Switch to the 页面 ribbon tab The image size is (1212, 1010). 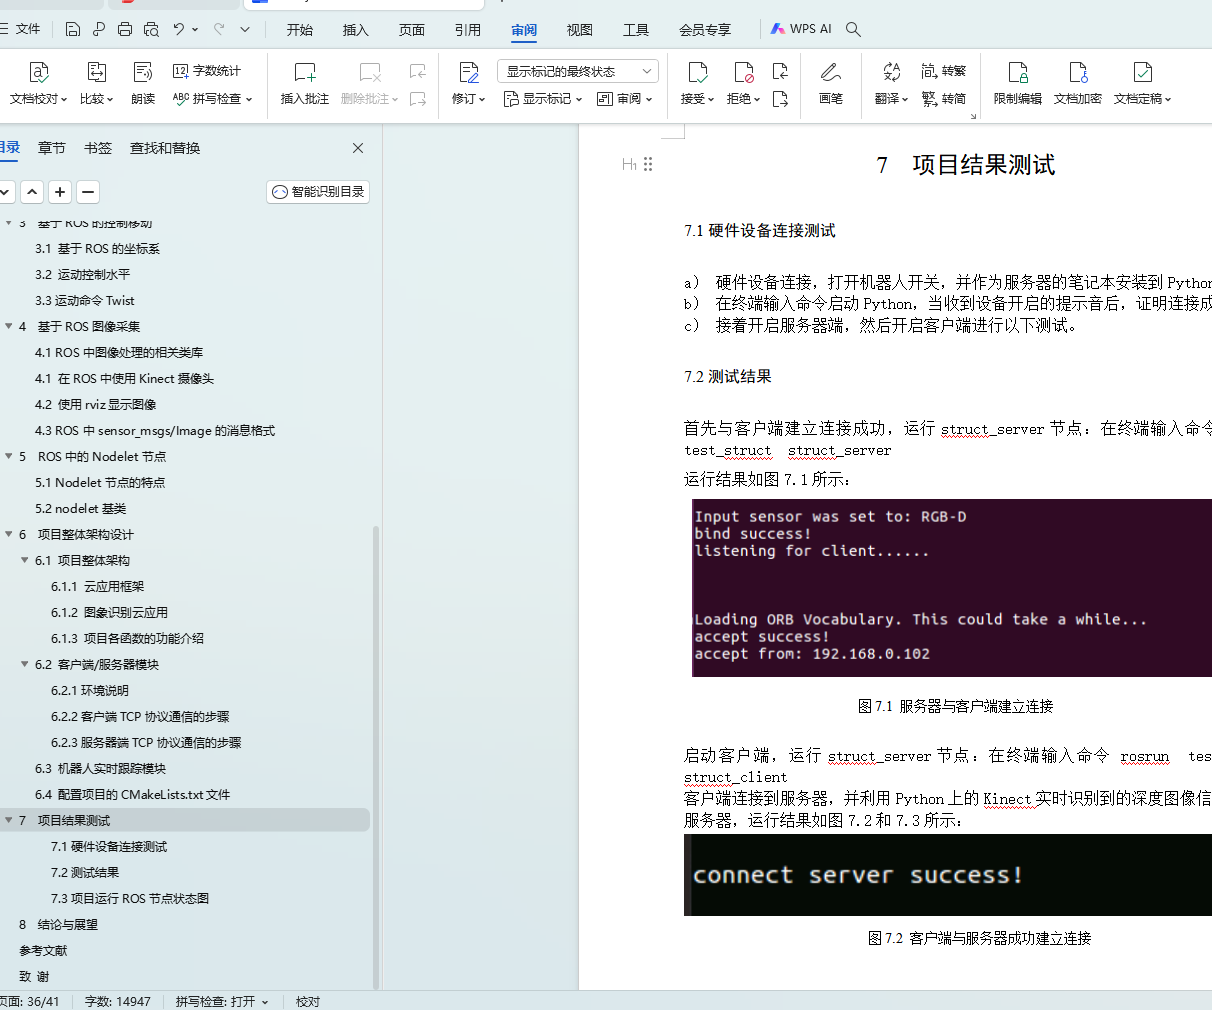tap(412, 30)
